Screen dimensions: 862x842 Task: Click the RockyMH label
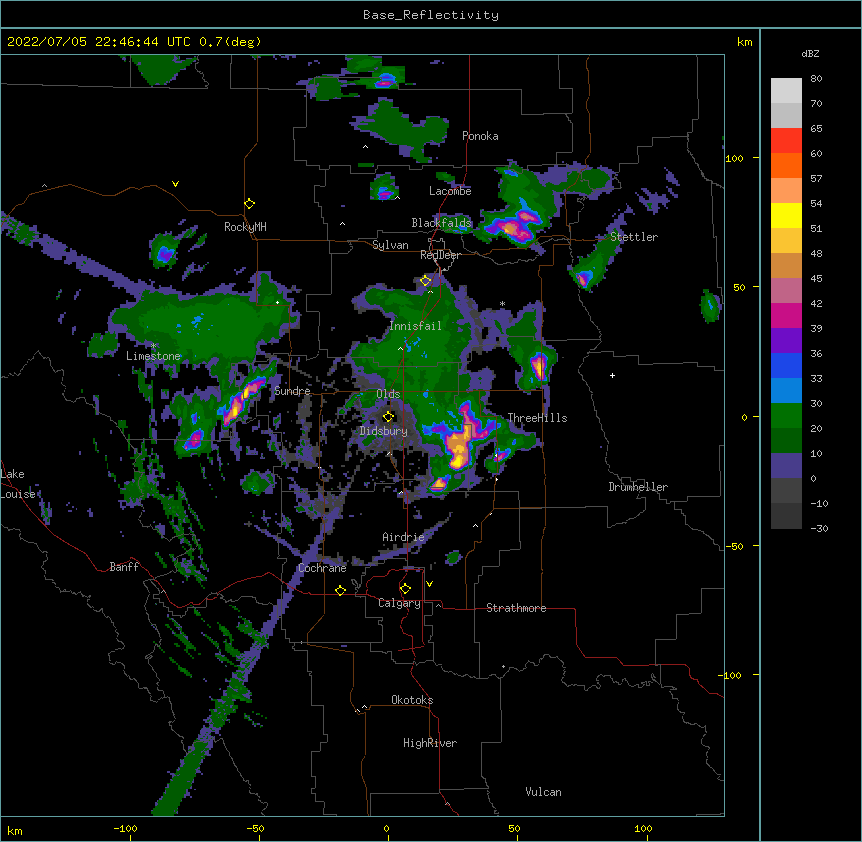245,226
